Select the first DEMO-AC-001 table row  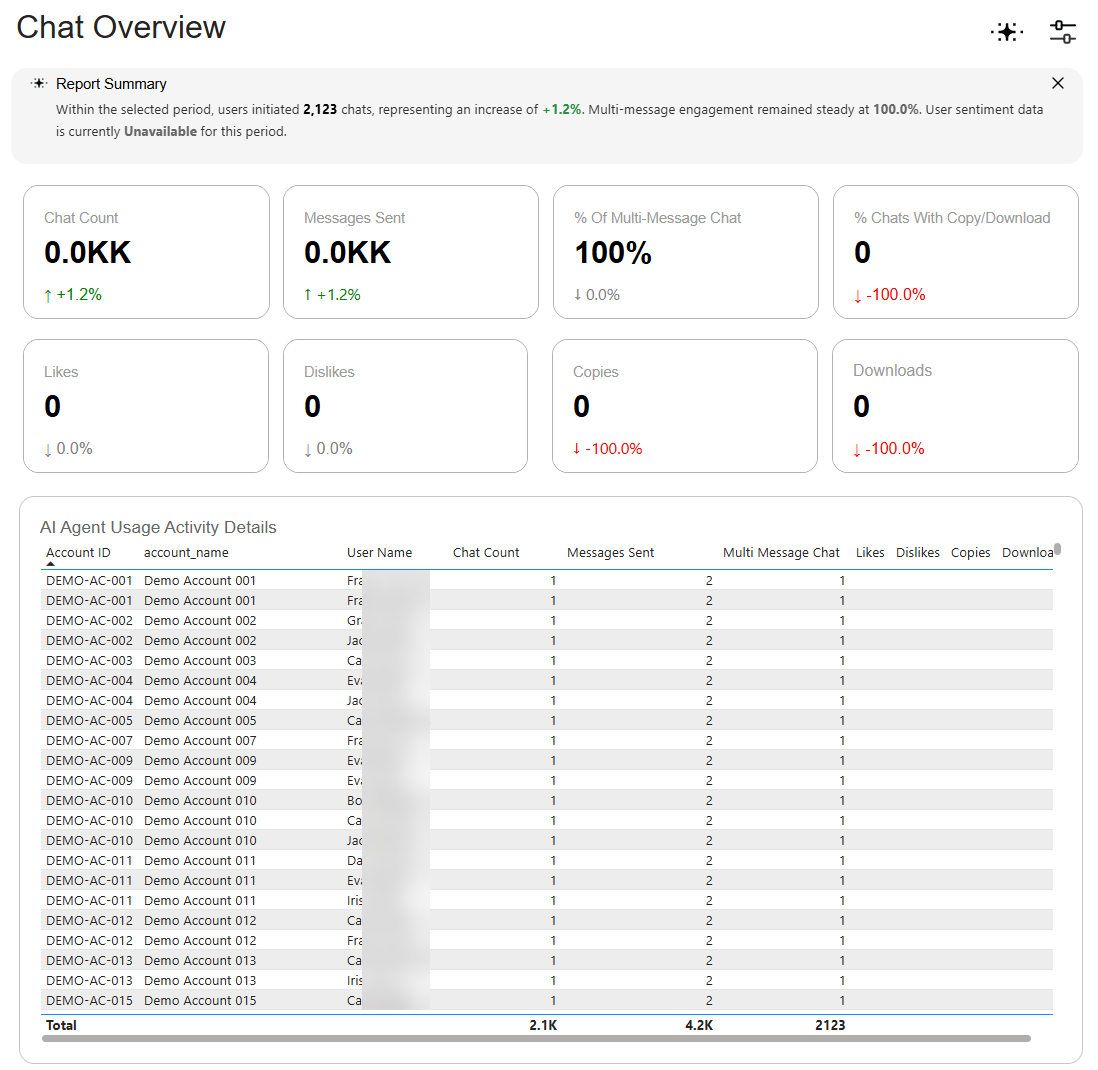click(x=546, y=581)
